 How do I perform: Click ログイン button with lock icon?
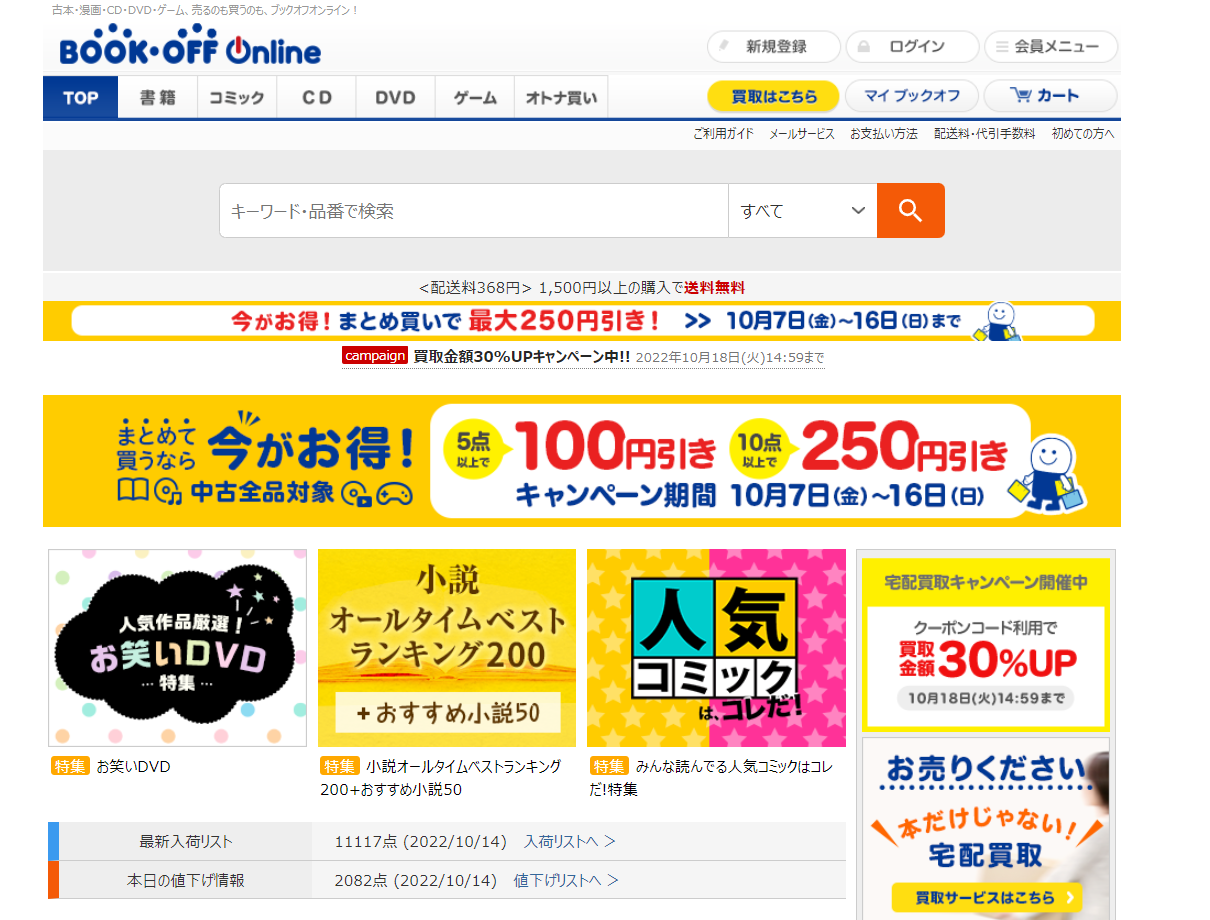pos(912,47)
